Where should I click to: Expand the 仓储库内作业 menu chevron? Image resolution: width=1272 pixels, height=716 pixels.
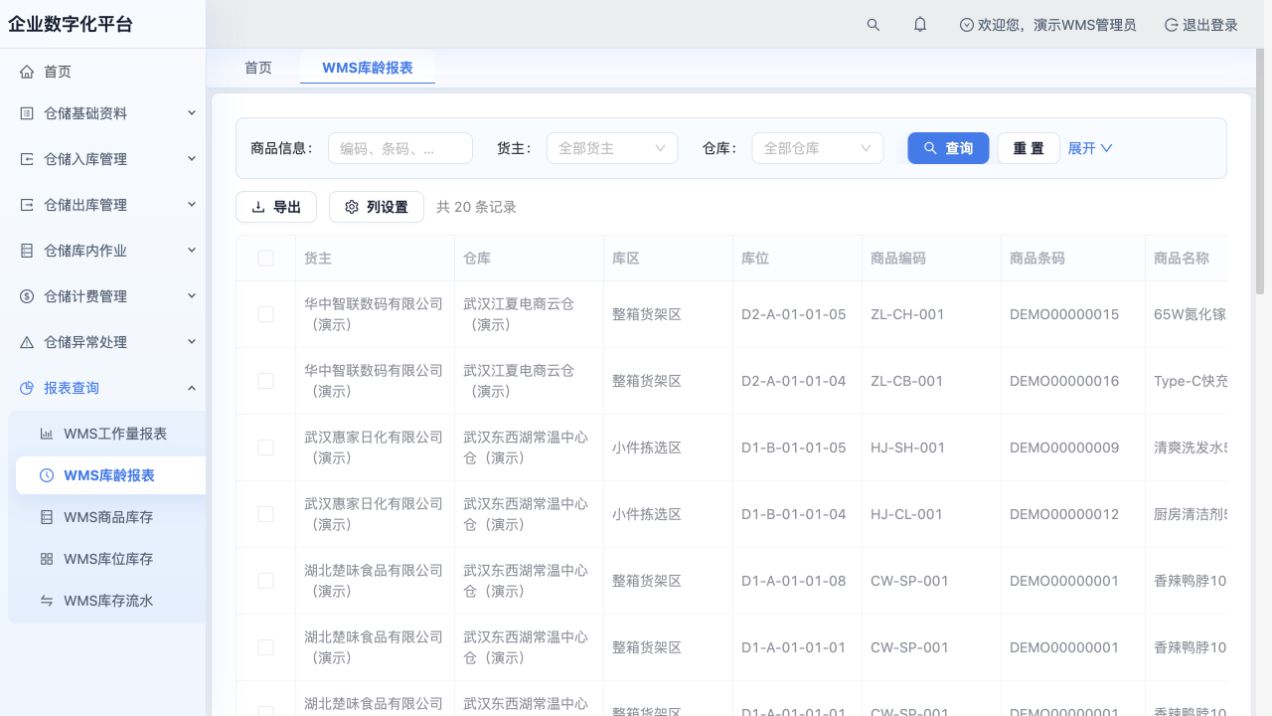tap(191, 251)
